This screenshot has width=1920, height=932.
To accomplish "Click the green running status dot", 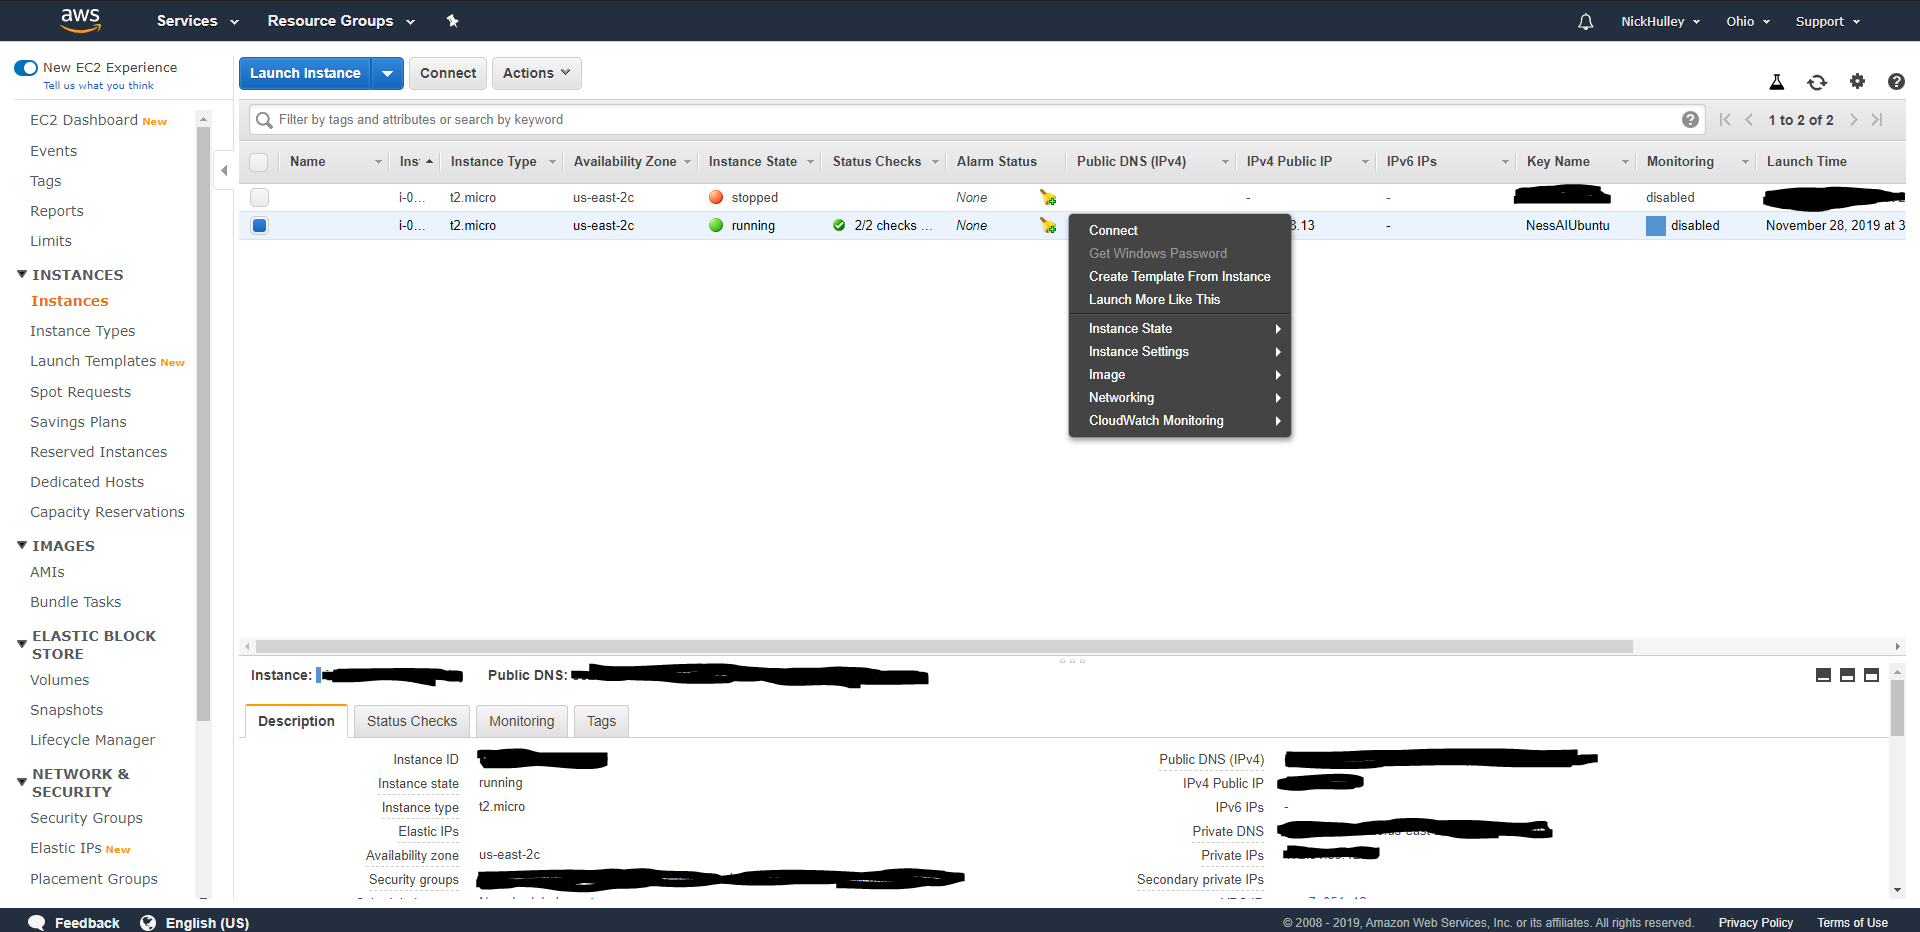I will [716, 225].
